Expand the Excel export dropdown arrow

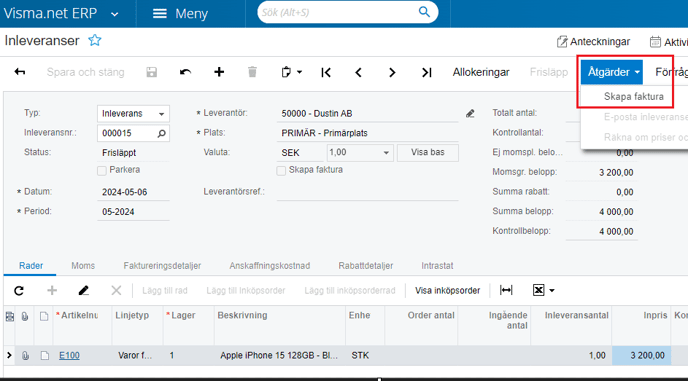click(552, 291)
